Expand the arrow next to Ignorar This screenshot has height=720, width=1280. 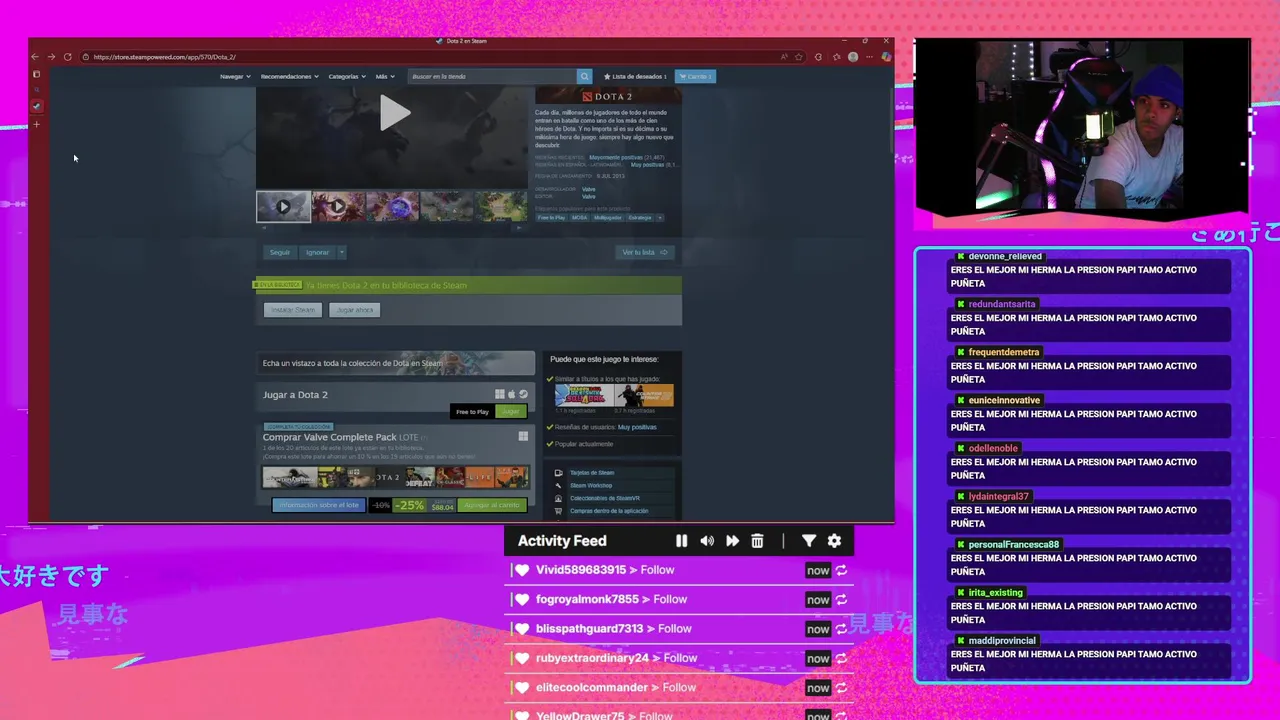pos(341,252)
